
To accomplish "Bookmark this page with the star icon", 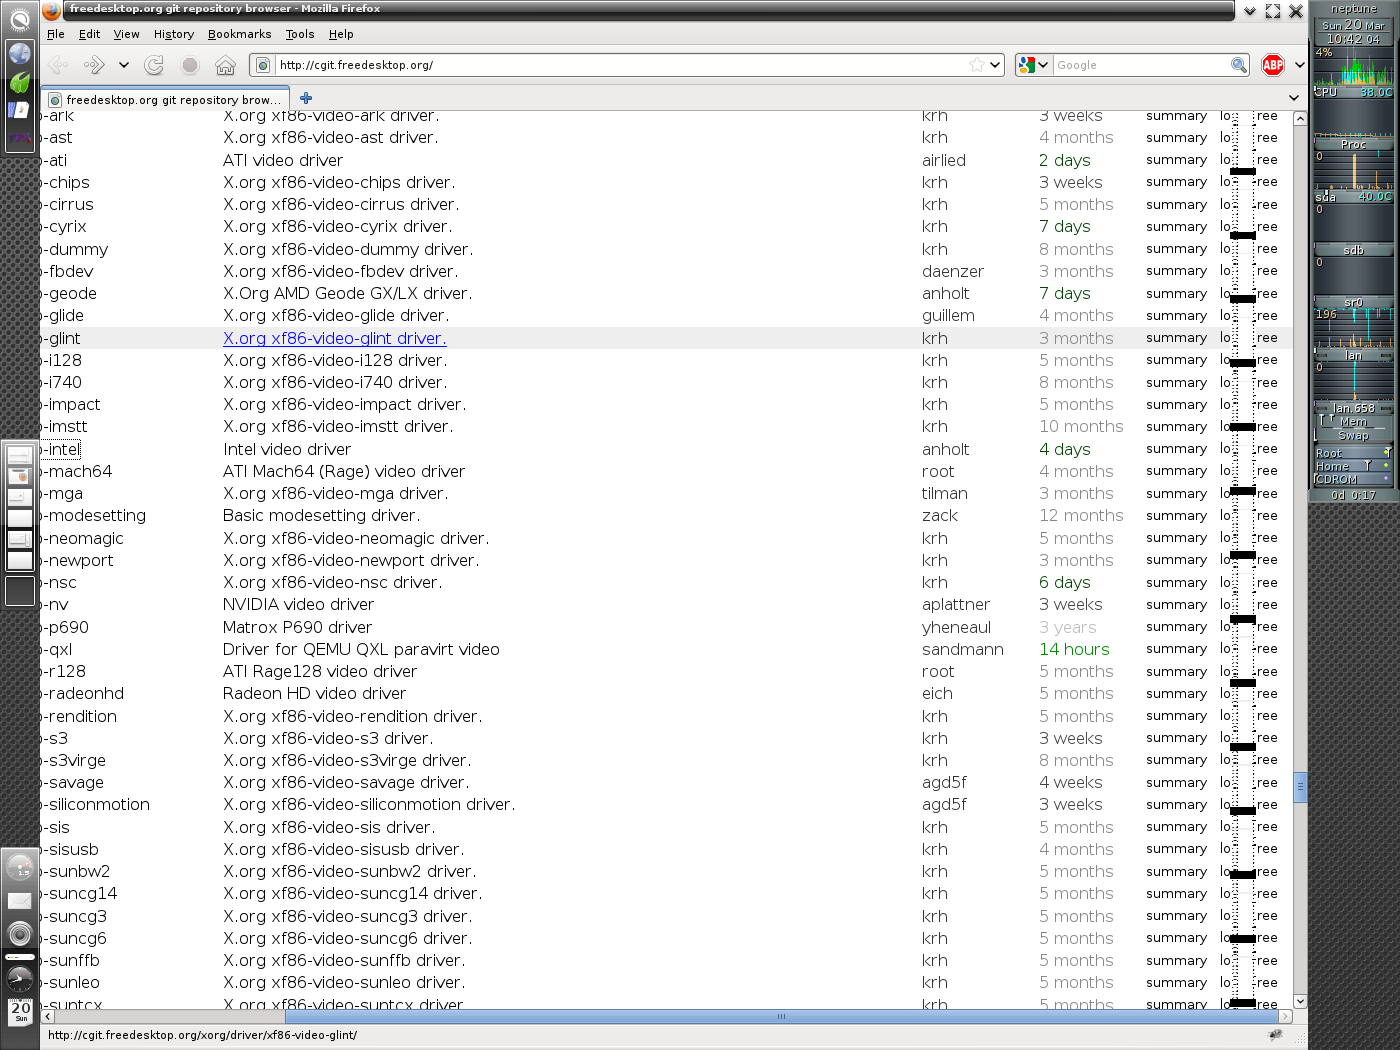I will pos(976,65).
